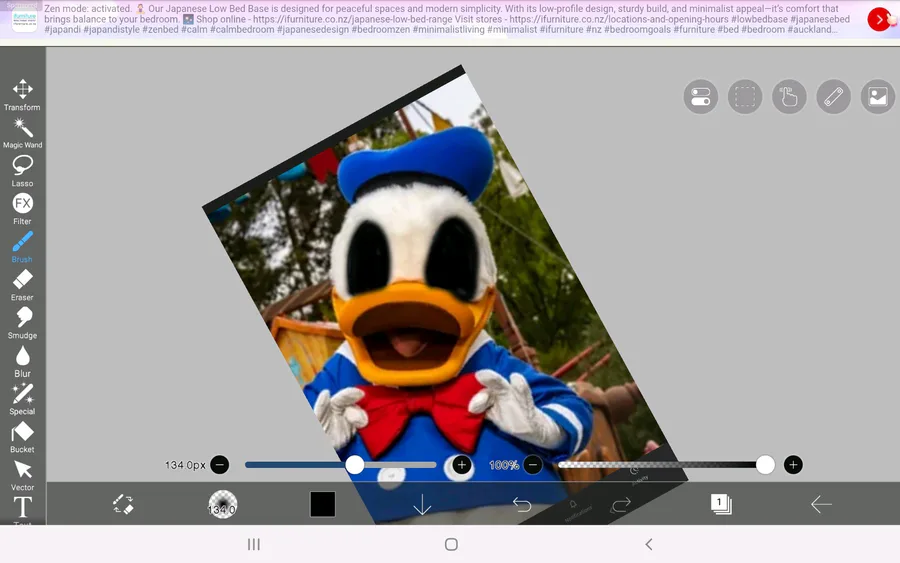The height and width of the screenshot is (563, 900).
Task: Select the Text tool
Action: 22,510
